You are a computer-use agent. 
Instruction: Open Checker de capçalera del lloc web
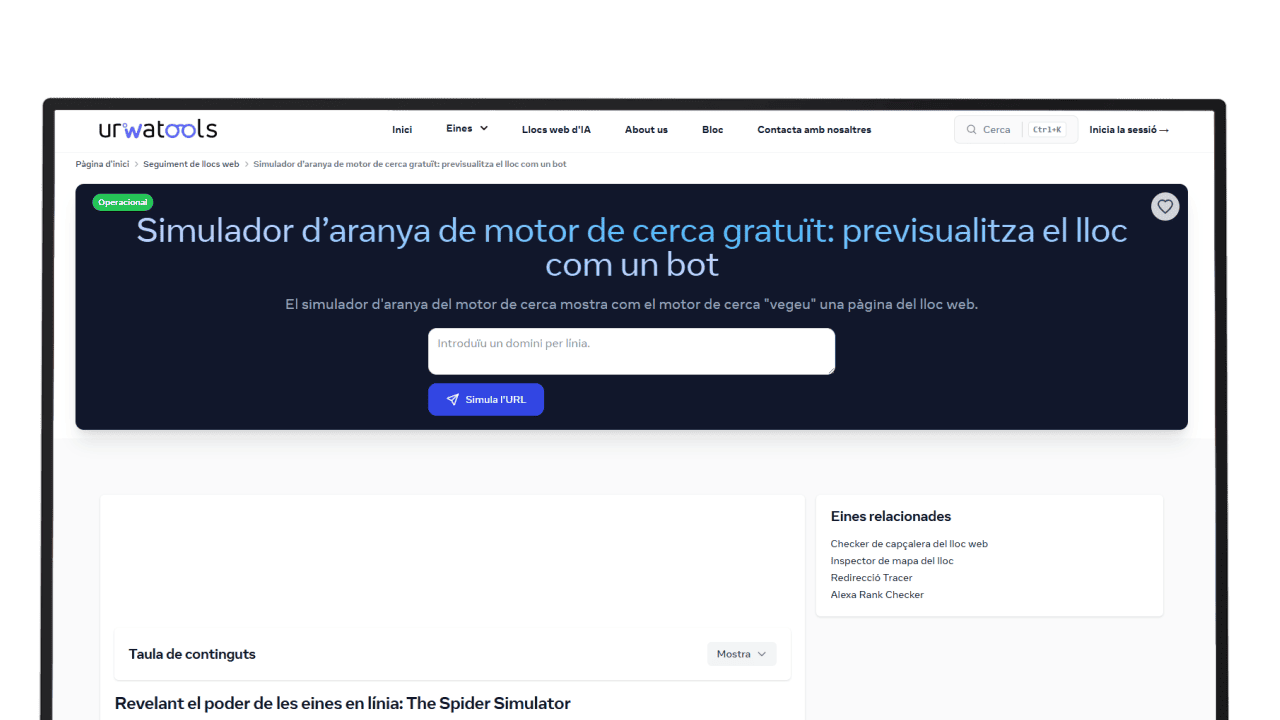(909, 544)
